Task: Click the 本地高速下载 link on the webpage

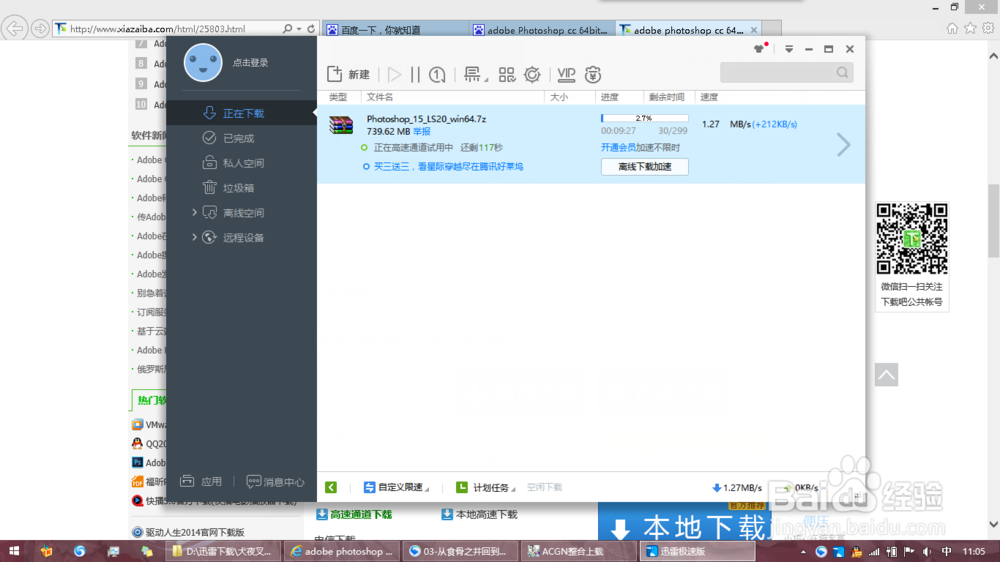Action: (480, 514)
